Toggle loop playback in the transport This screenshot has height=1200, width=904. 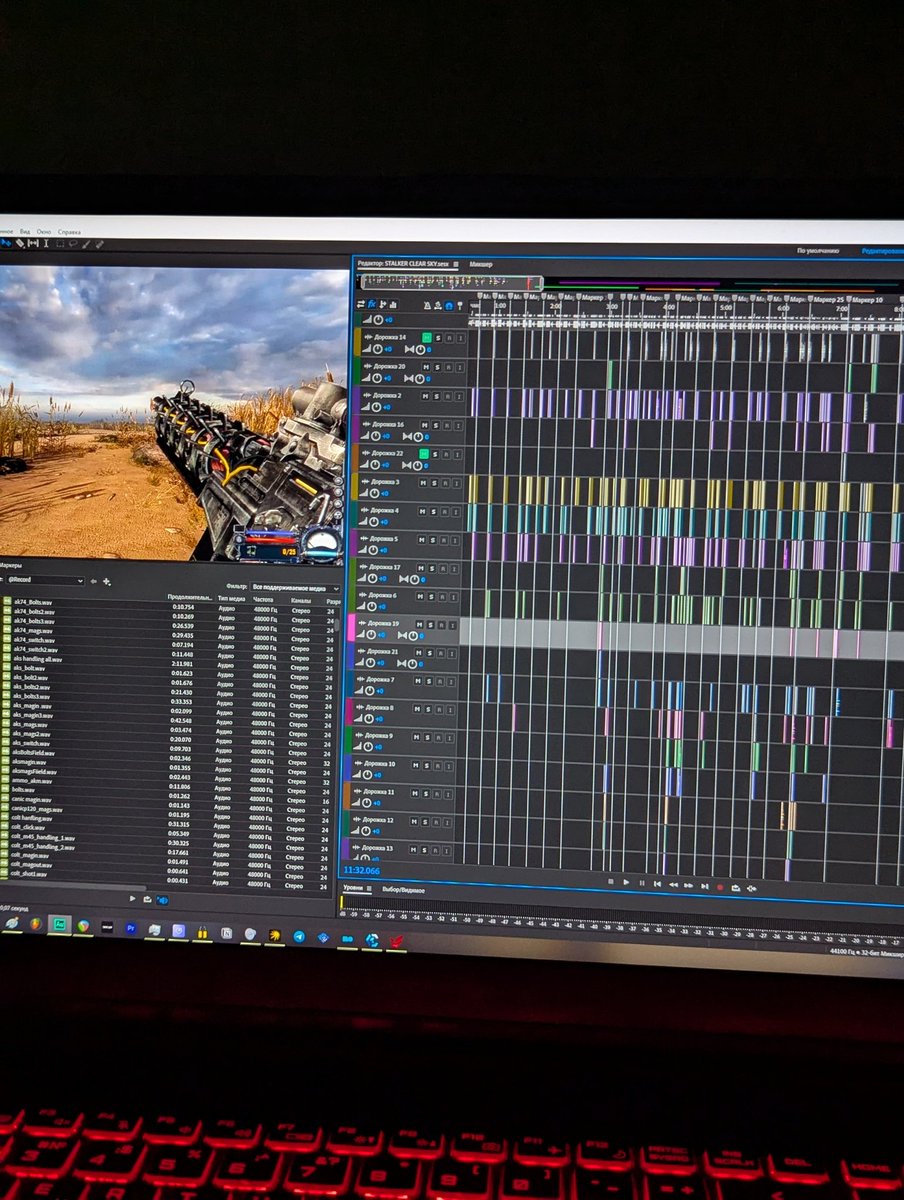point(735,887)
